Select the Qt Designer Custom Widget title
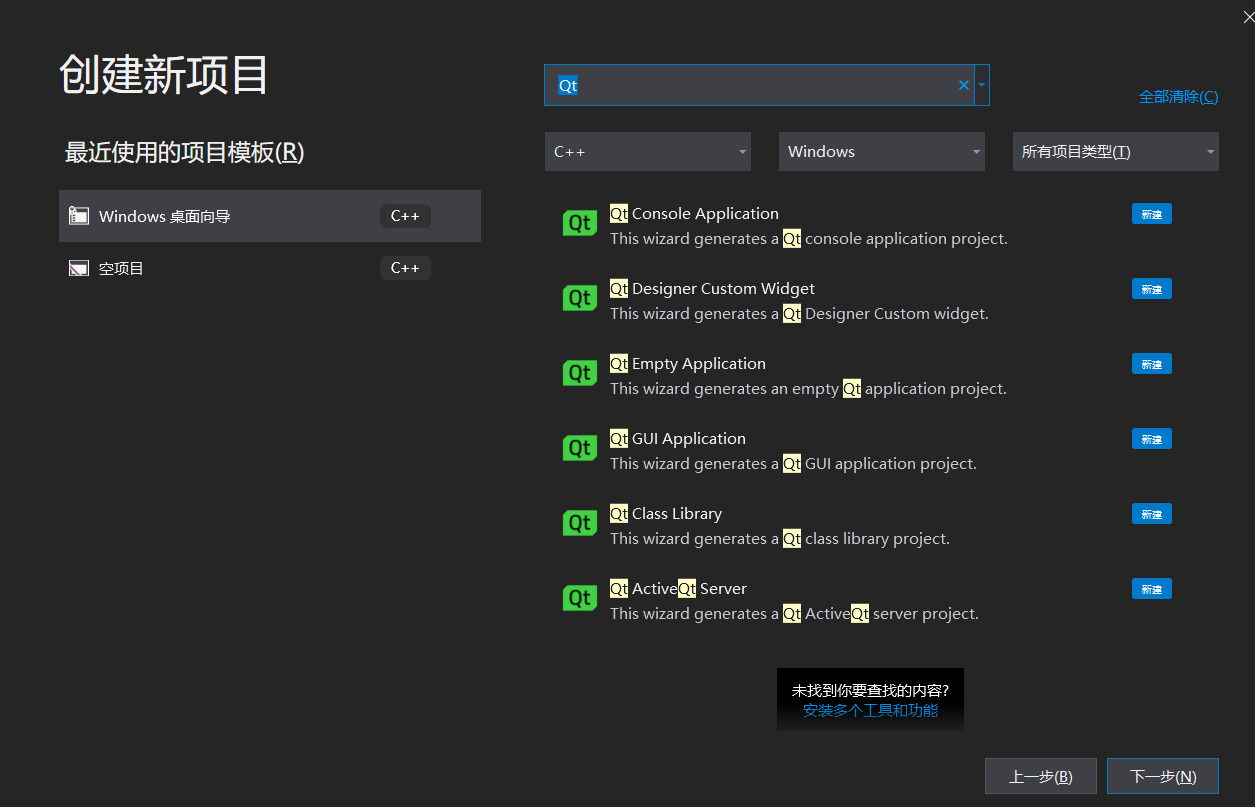Image resolution: width=1255 pixels, height=807 pixels. (712, 288)
